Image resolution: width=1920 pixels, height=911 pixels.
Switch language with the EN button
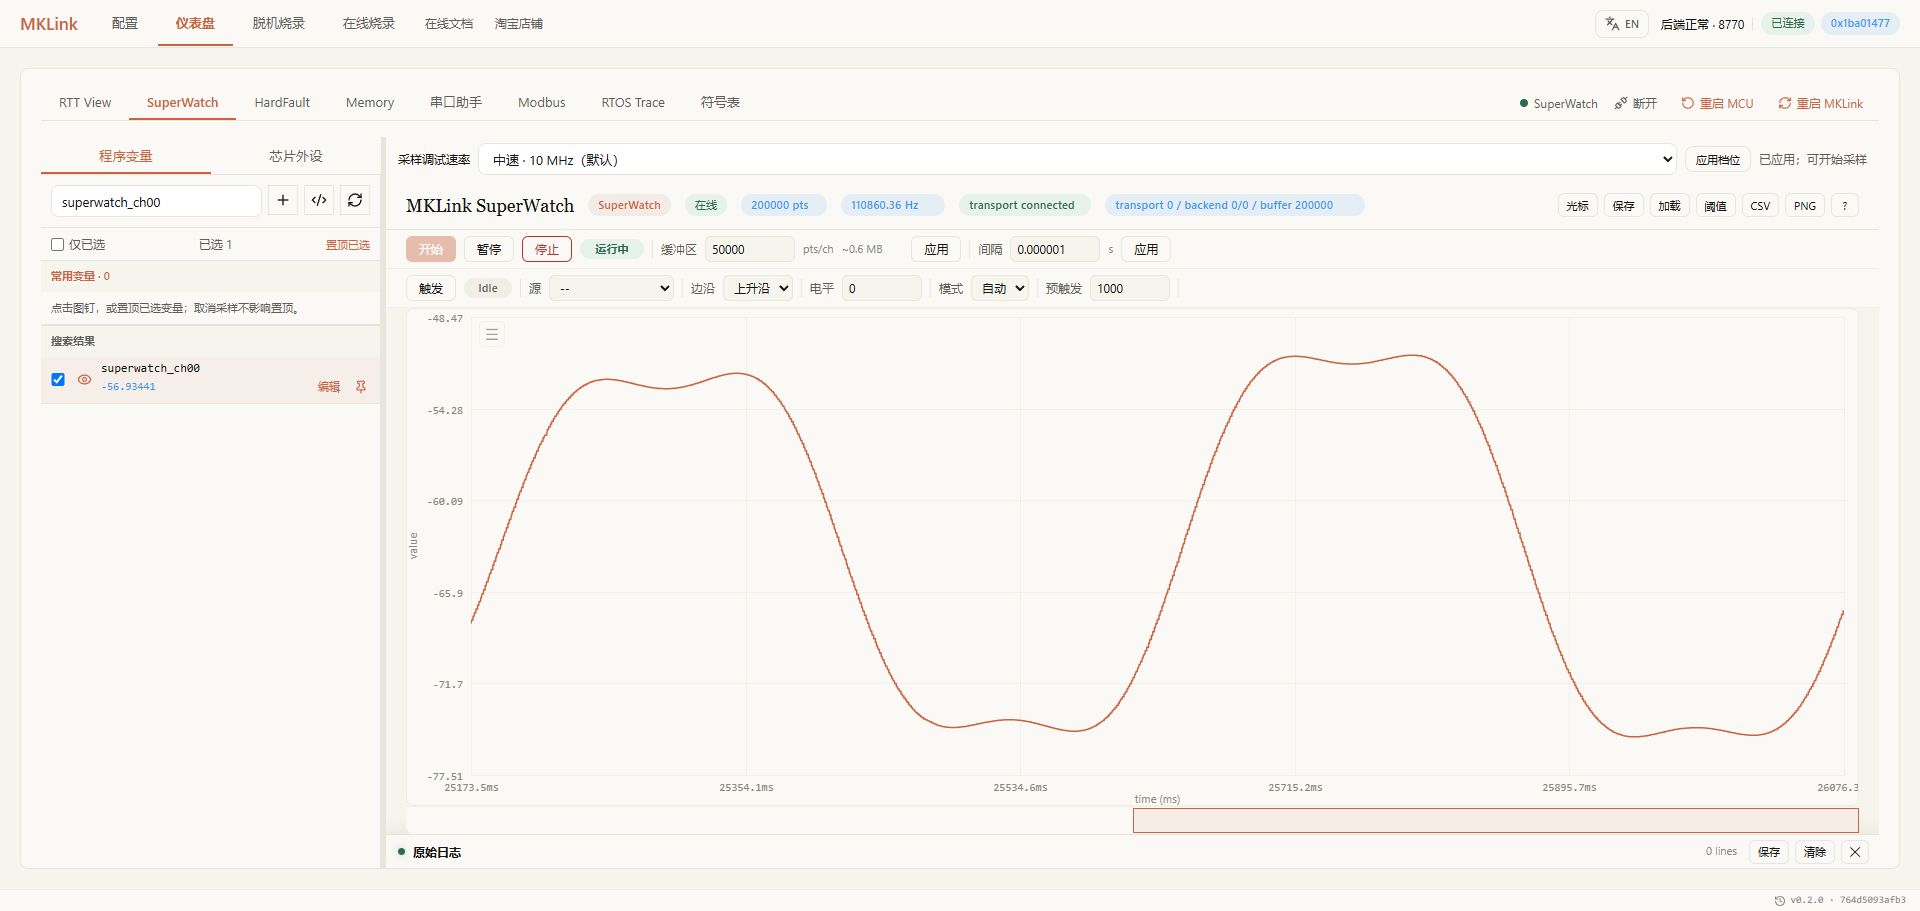tap(1622, 24)
